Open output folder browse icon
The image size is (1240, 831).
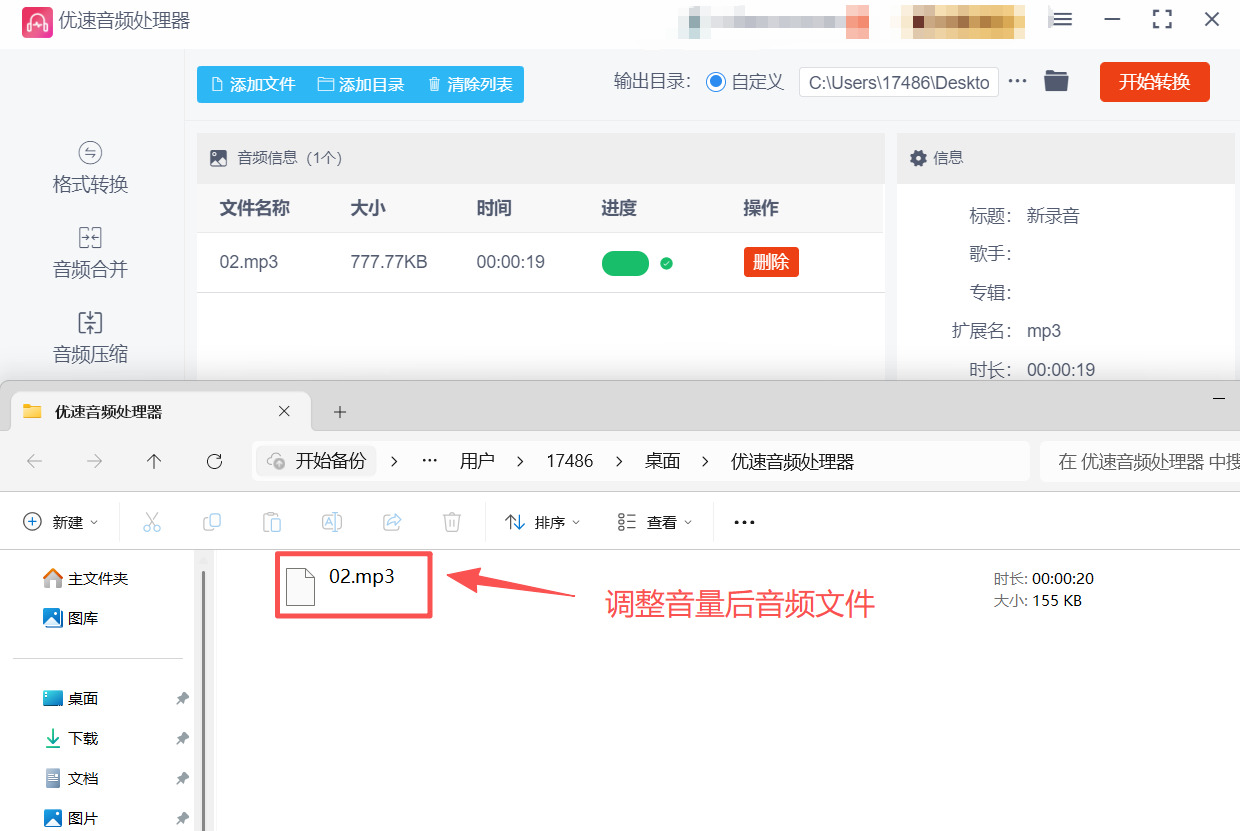1056,82
